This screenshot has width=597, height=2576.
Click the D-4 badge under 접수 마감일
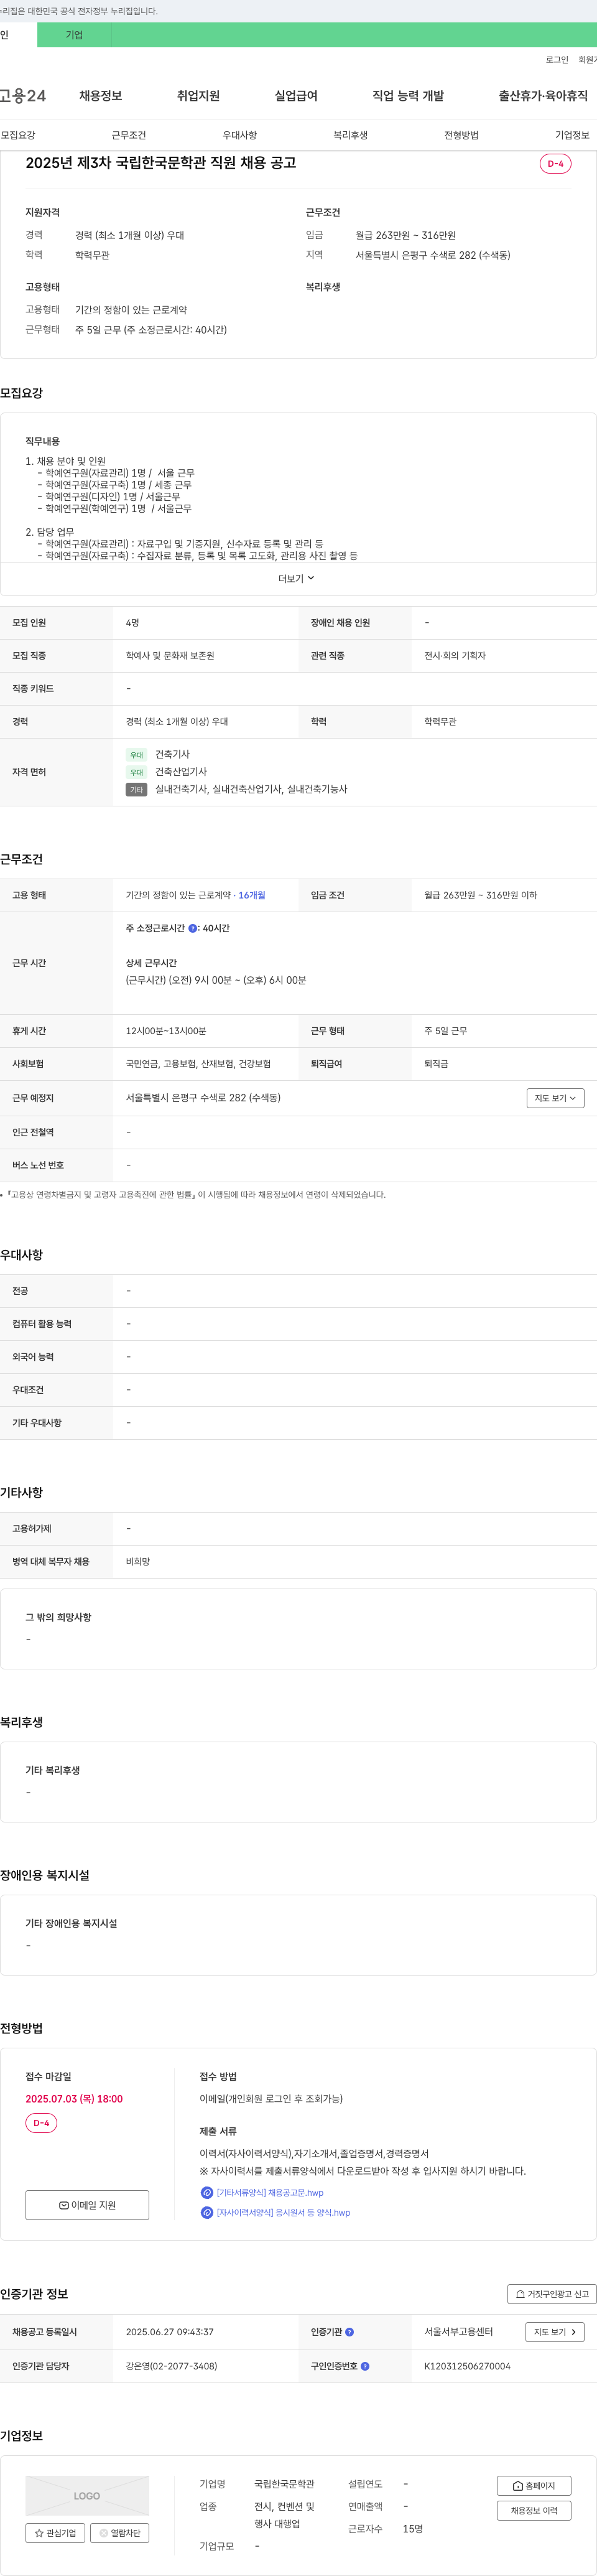(x=41, y=2122)
